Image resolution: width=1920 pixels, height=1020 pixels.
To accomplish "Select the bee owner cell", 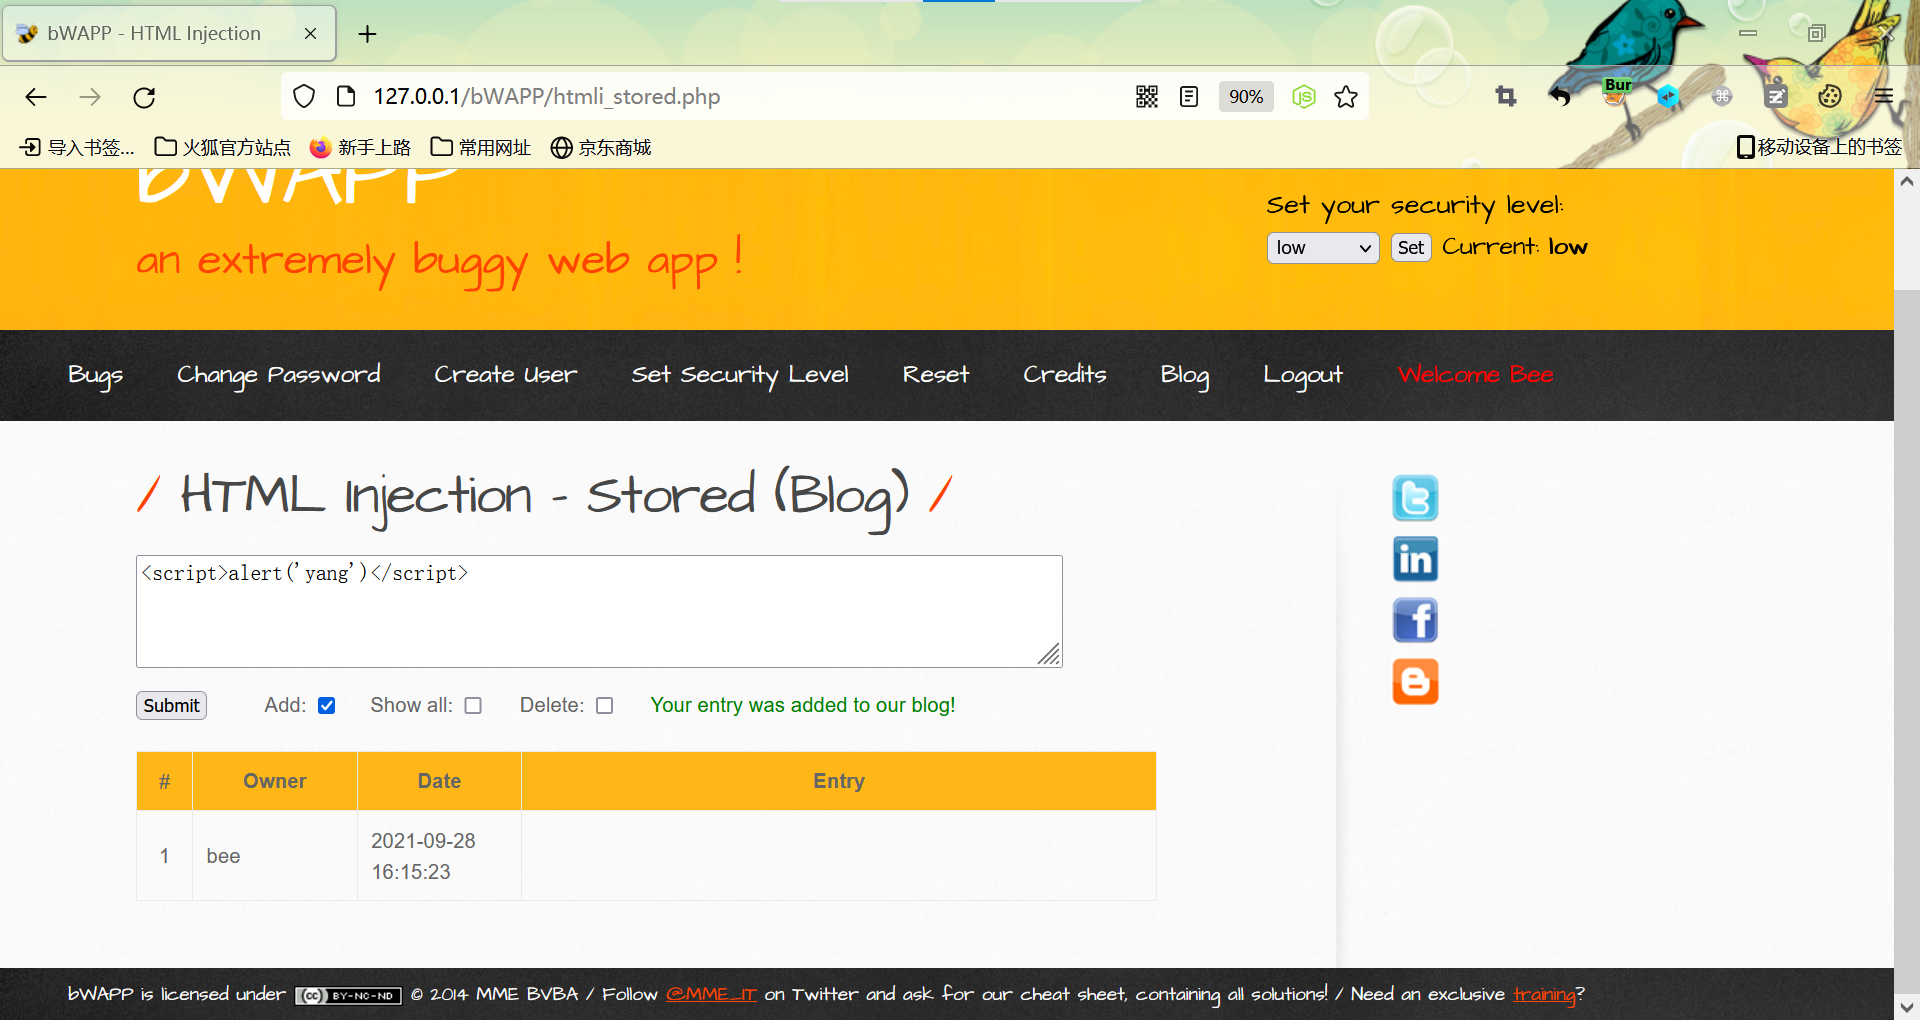I will point(275,856).
